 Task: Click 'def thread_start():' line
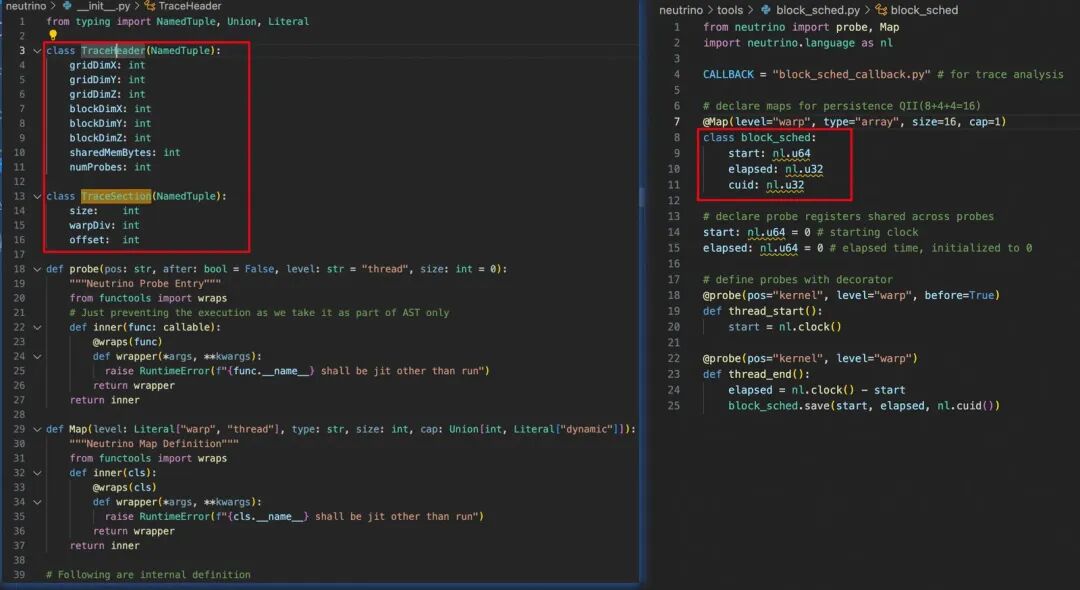[762, 311]
